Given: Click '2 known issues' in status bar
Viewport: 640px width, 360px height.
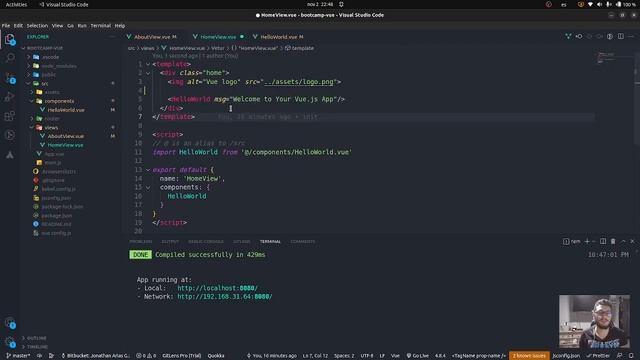Looking at the screenshot, I should tap(529, 356).
